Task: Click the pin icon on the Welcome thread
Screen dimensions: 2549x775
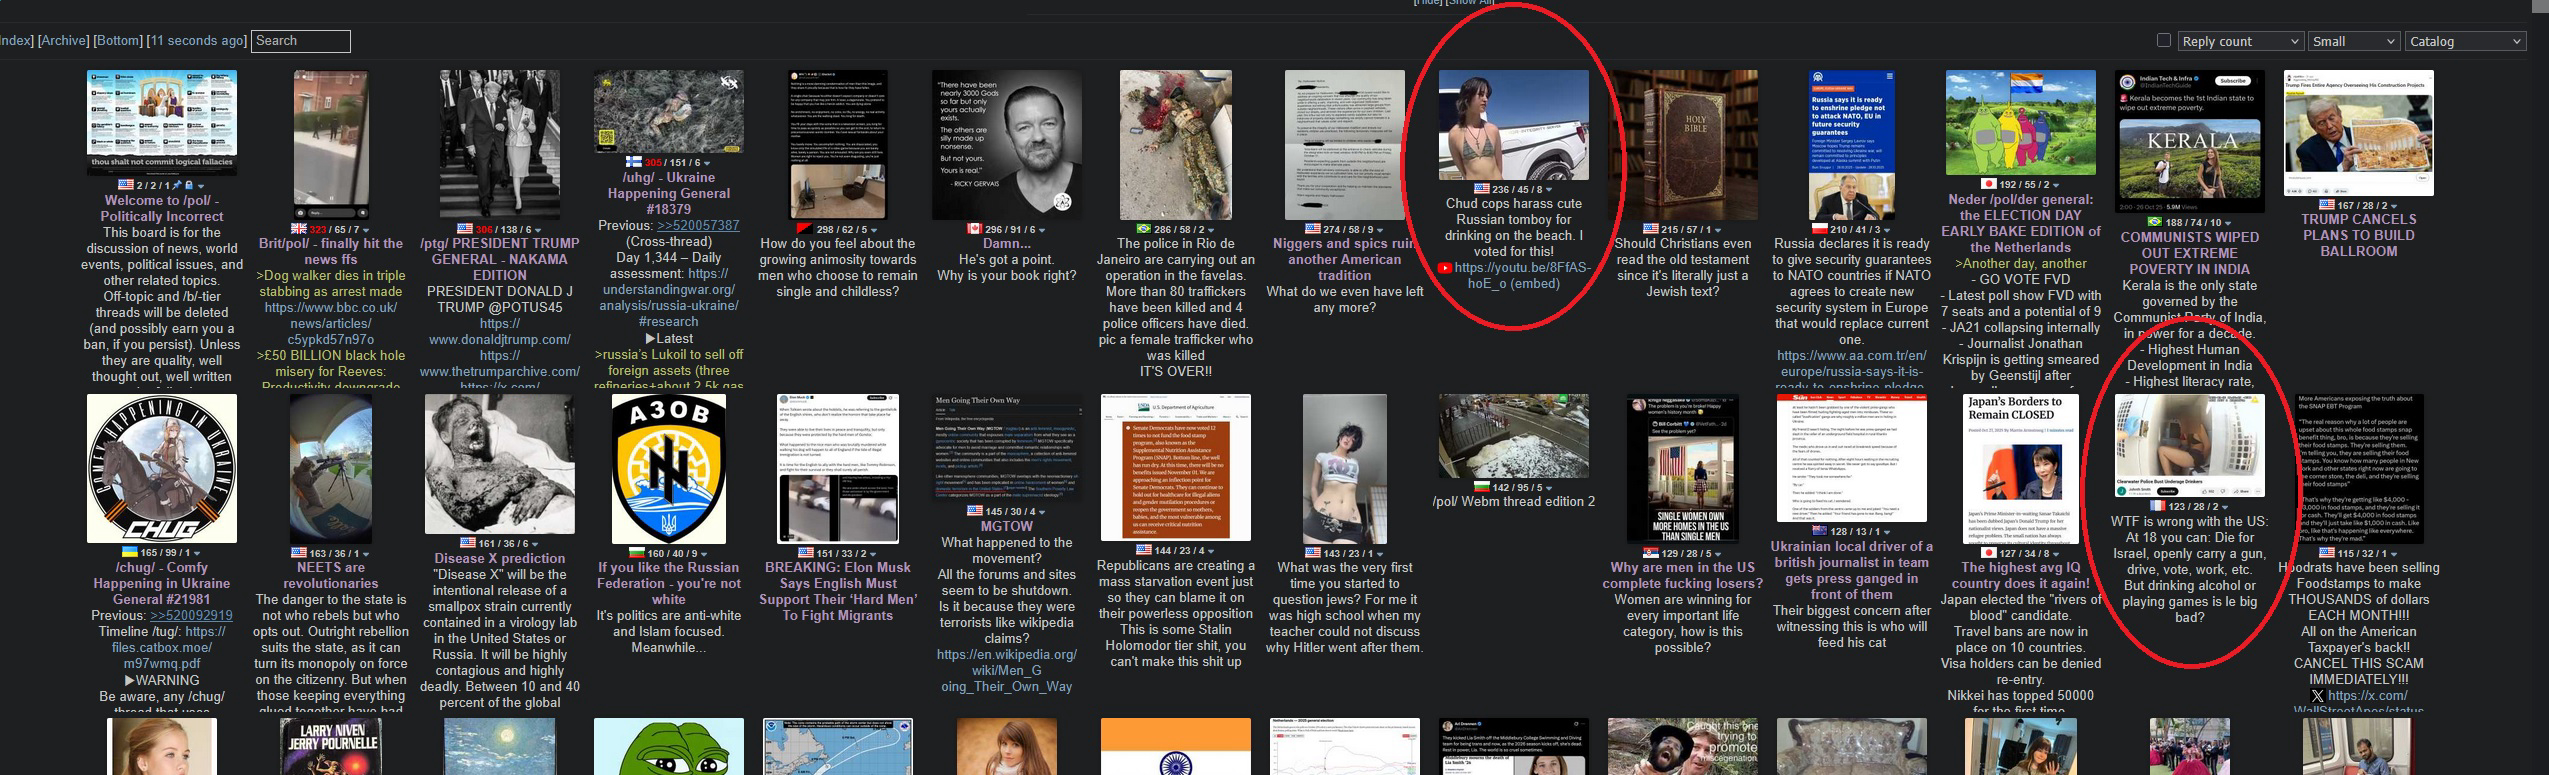Action: (x=177, y=185)
